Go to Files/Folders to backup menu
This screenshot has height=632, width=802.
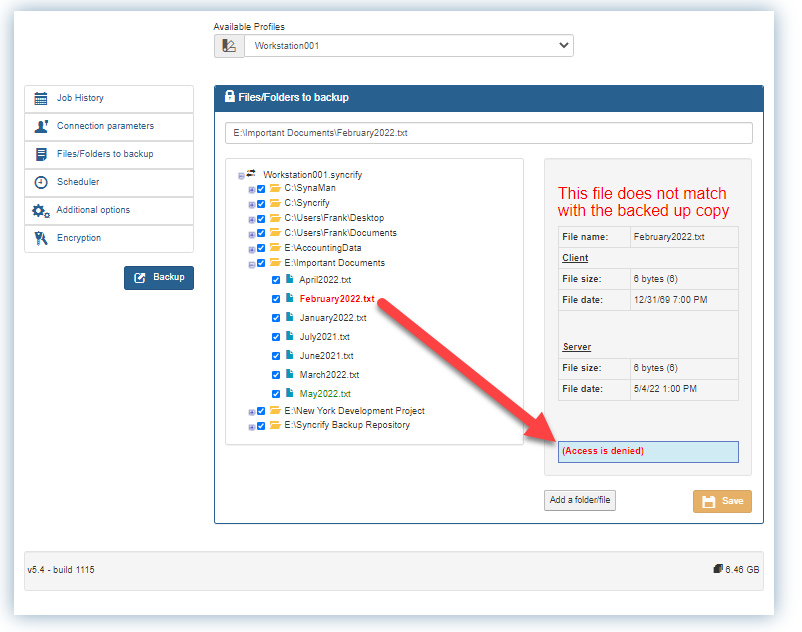pos(109,154)
